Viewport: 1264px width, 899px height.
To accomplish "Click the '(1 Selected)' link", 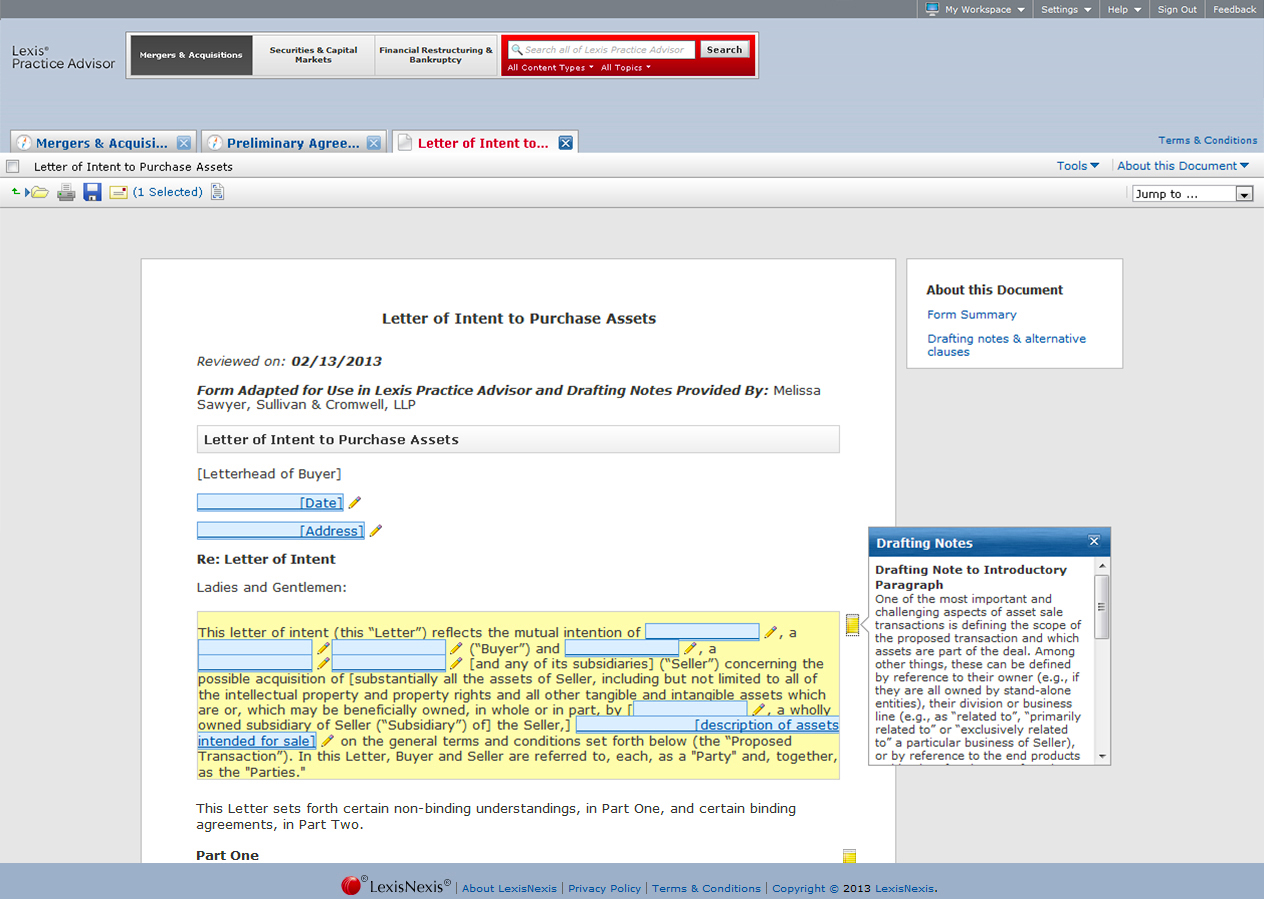I will tap(168, 192).
